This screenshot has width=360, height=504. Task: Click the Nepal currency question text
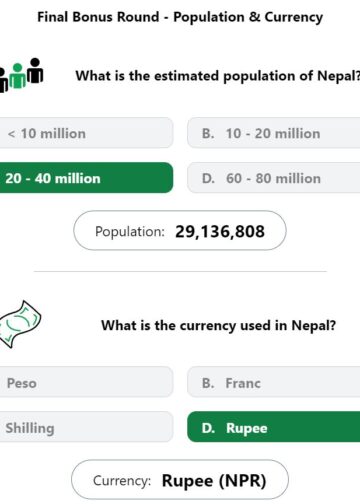click(218, 325)
